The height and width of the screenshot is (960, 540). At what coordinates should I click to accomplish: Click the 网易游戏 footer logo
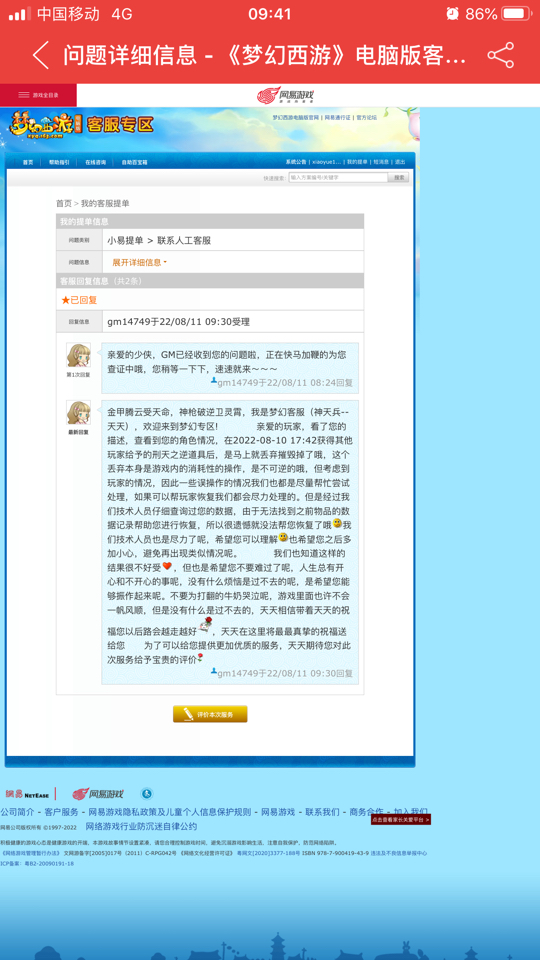97,794
